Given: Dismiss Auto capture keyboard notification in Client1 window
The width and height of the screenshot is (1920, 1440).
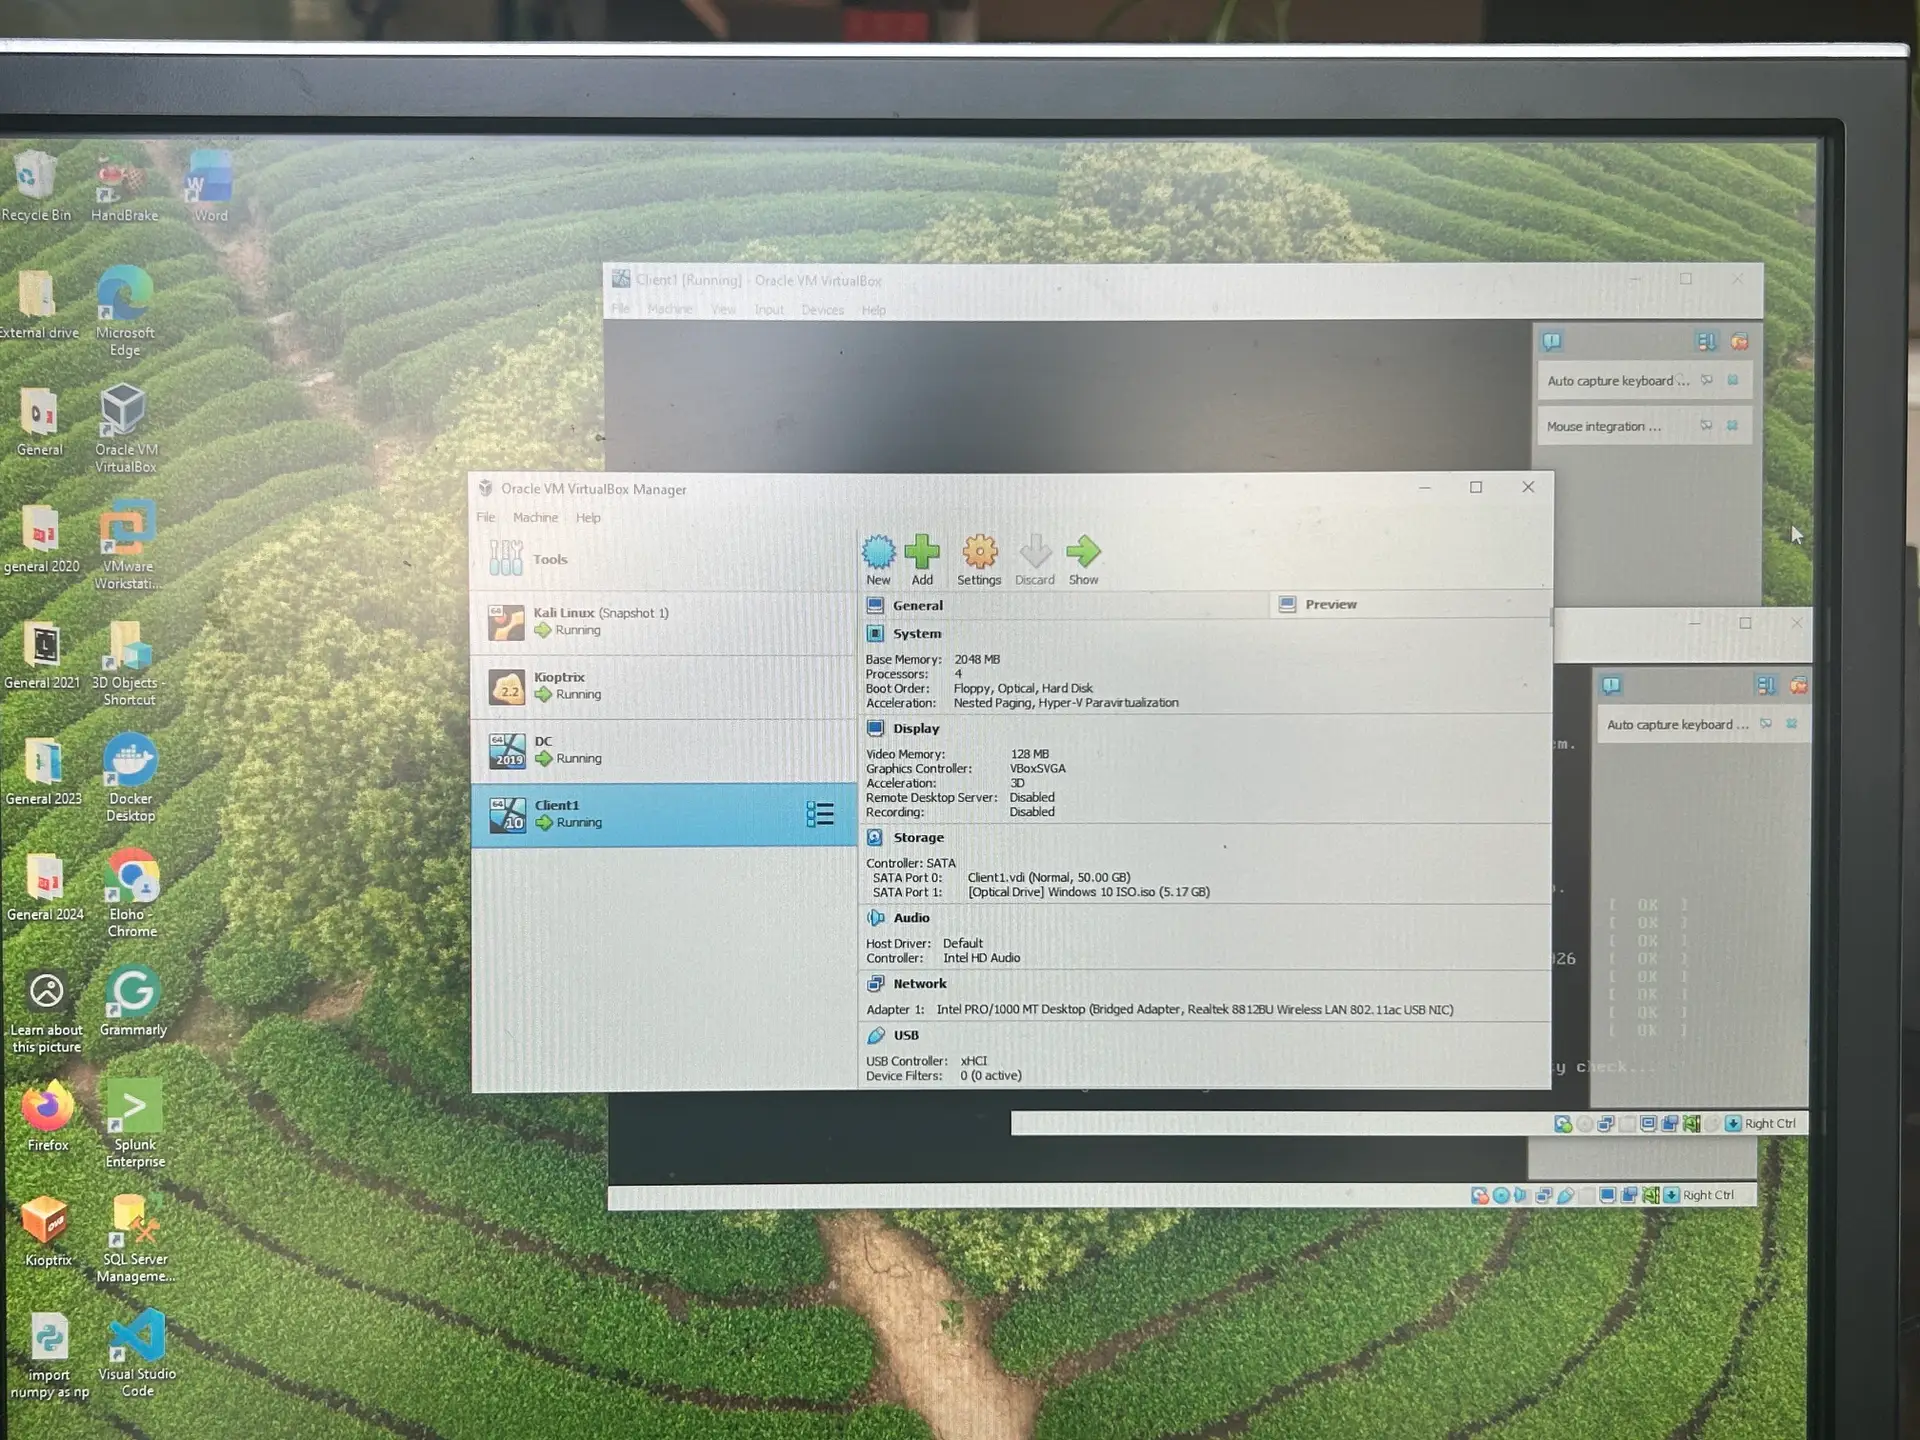Looking at the screenshot, I should click(1733, 380).
